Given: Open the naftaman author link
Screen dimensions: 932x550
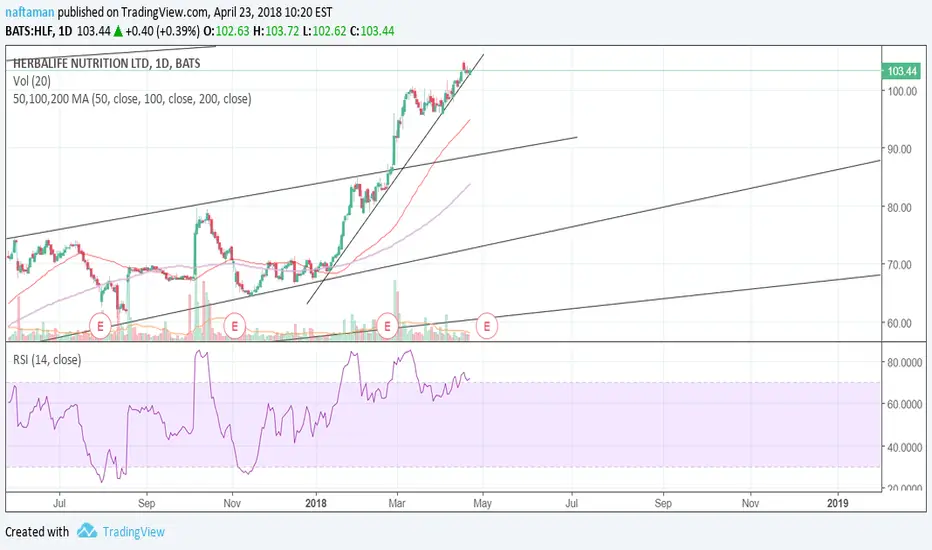Looking at the screenshot, I should (x=30, y=12).
